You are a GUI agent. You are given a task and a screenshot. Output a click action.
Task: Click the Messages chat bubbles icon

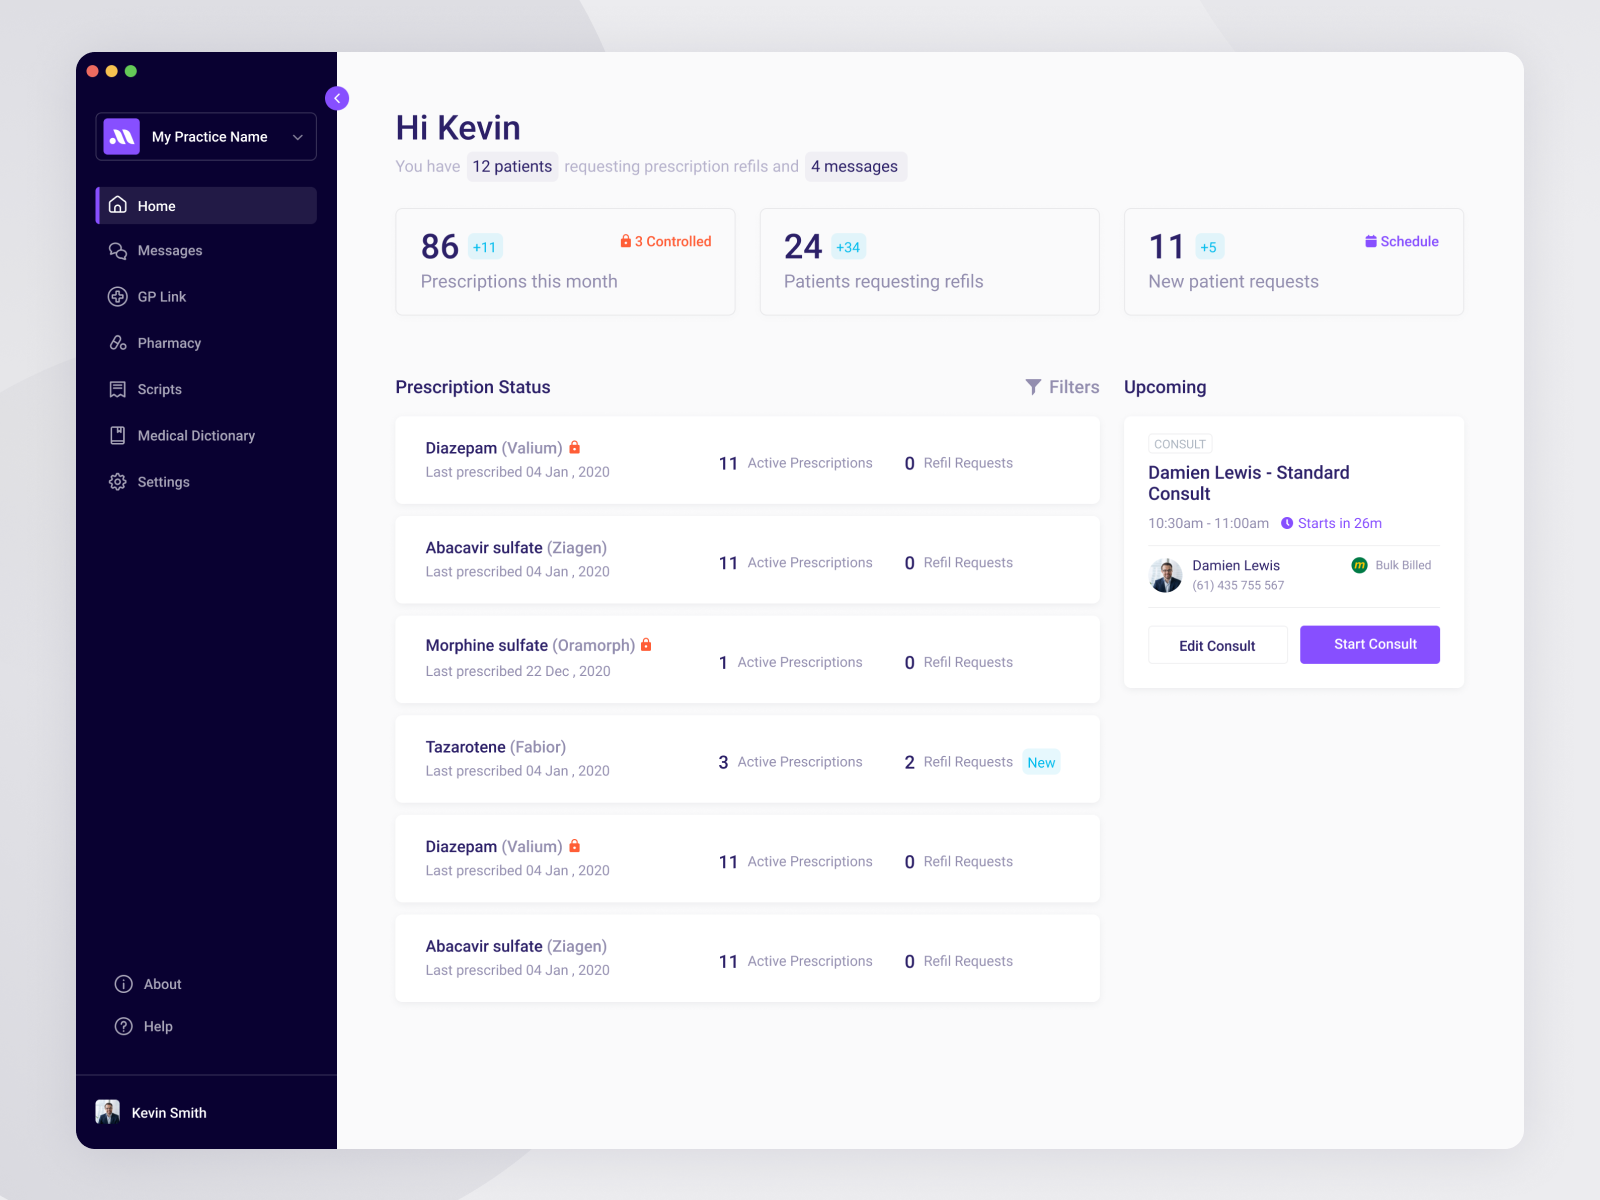pyautogui.click(x=118, y=251)
